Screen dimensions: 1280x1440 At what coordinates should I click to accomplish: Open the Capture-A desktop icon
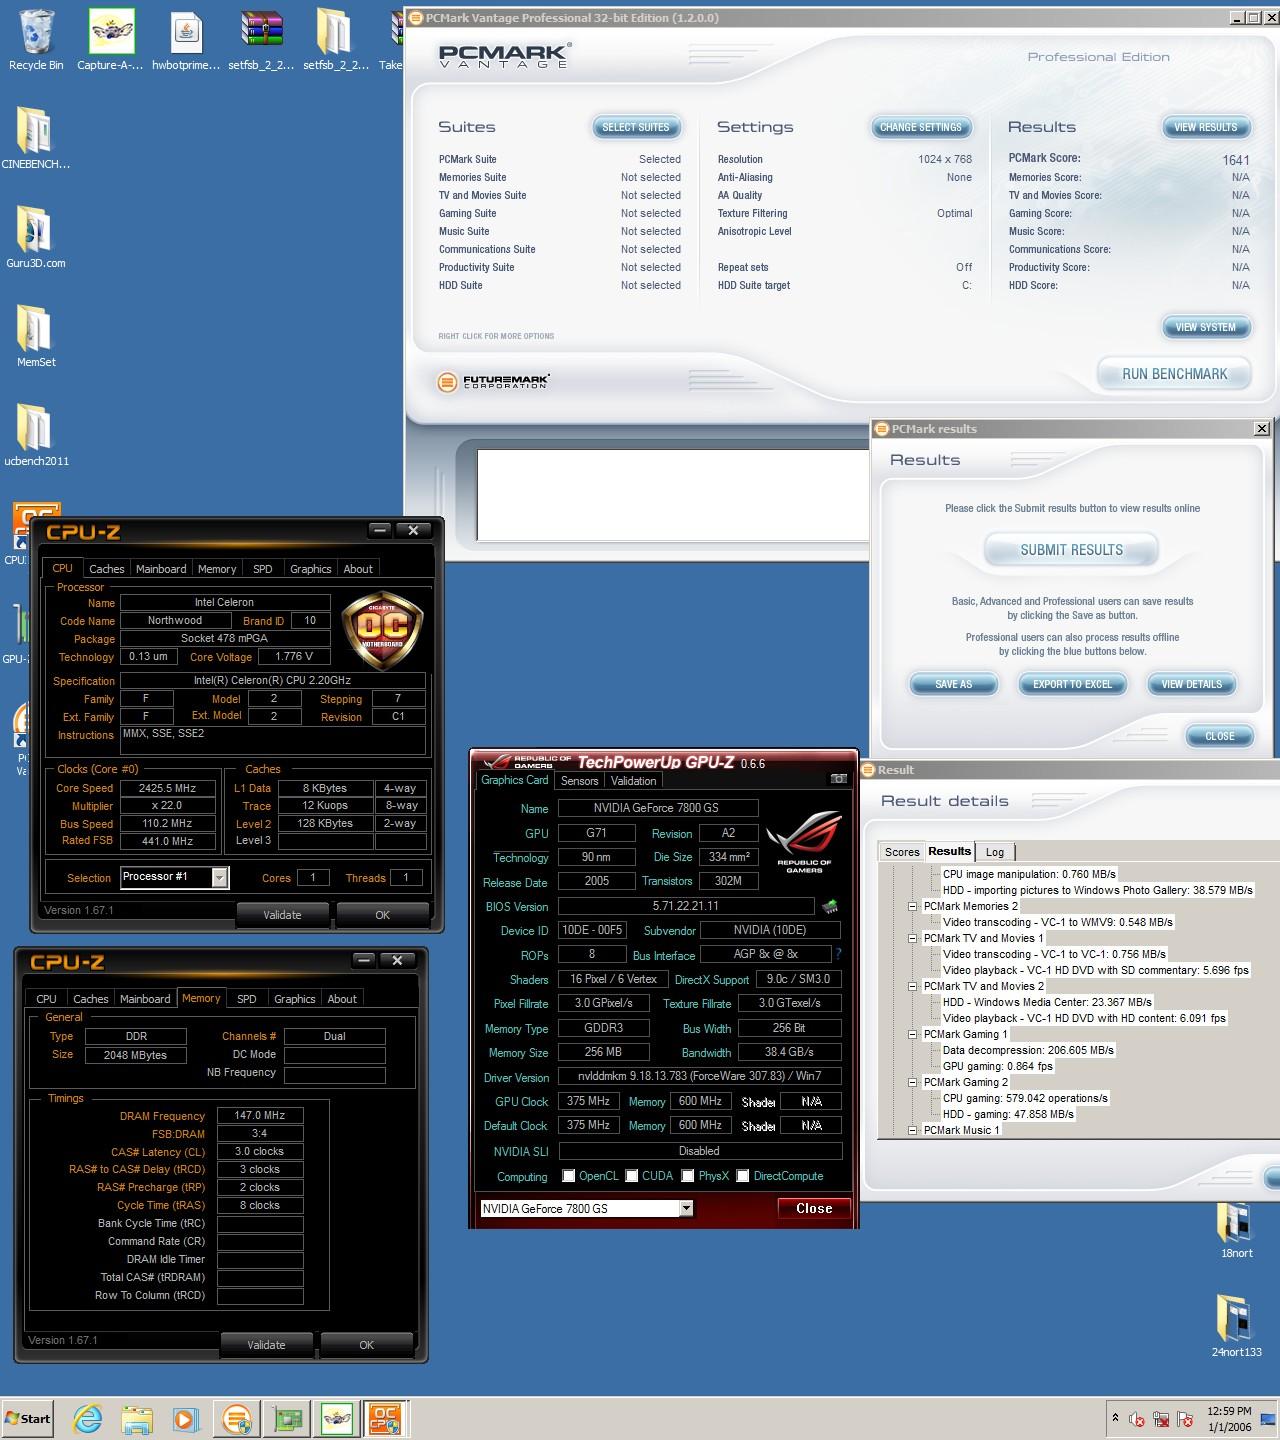[x=110, y=40]
